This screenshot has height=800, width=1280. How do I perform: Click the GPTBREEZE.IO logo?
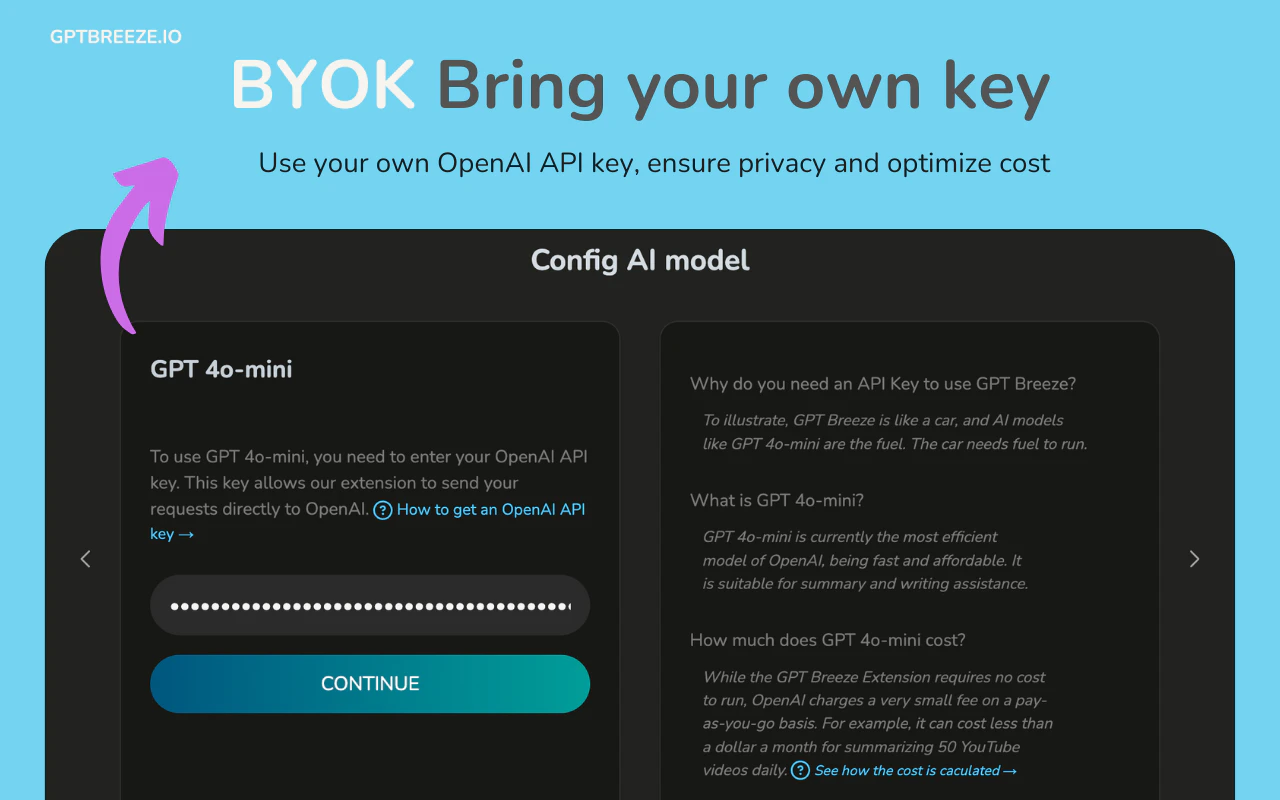pyautogui.click(x=116, y=36)
